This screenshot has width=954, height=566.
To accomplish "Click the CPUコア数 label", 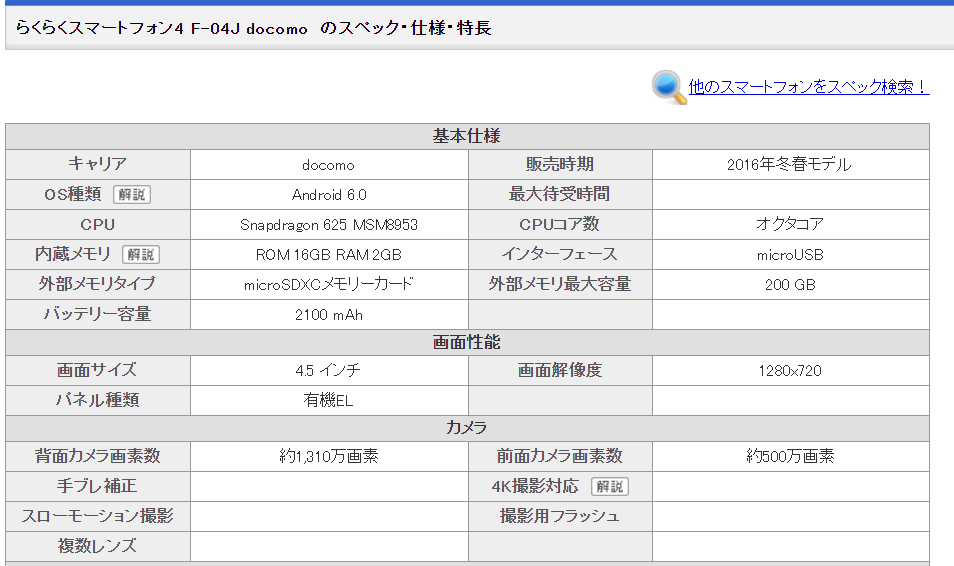I will point(560,224).
